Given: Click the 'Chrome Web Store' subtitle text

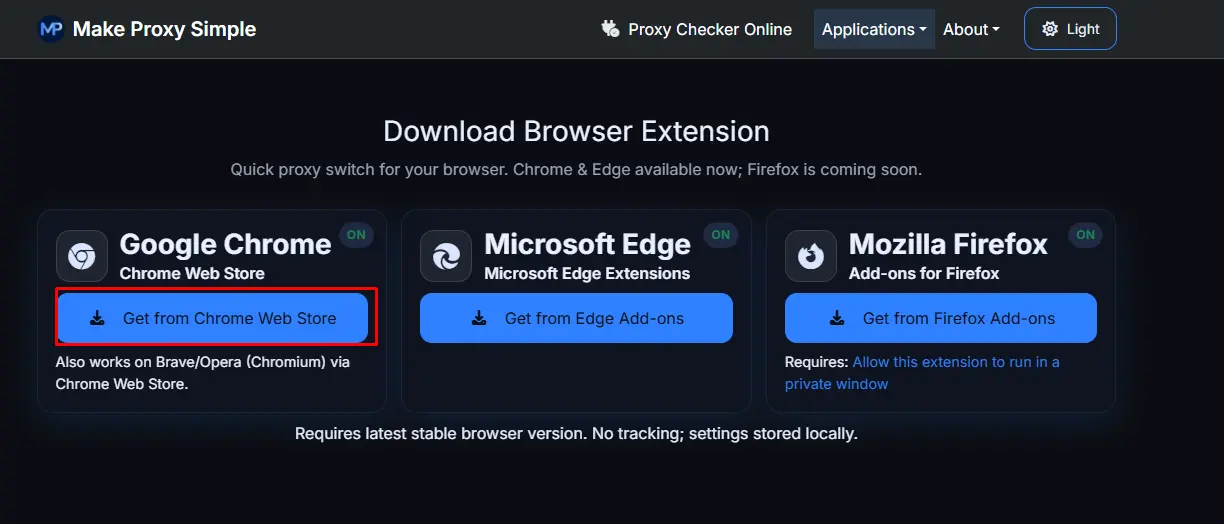Looking at the screenshot, I should tap(191, 273).
